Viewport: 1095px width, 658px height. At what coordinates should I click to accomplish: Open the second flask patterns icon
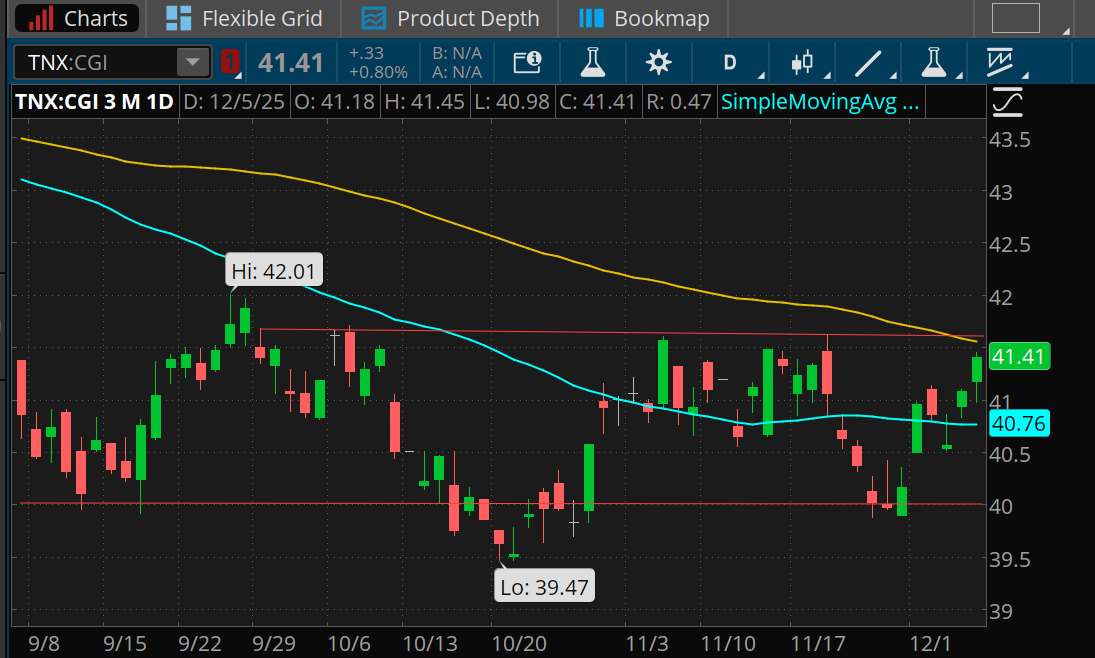pyautogui.click(x=933, y=61)
